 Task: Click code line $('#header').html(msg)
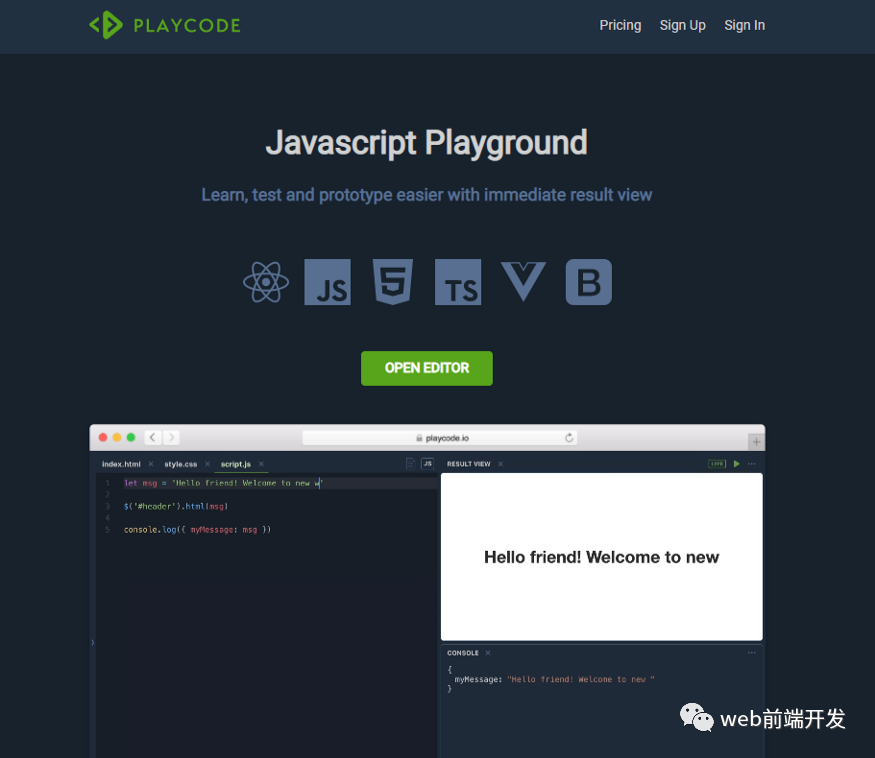point(176,507)
